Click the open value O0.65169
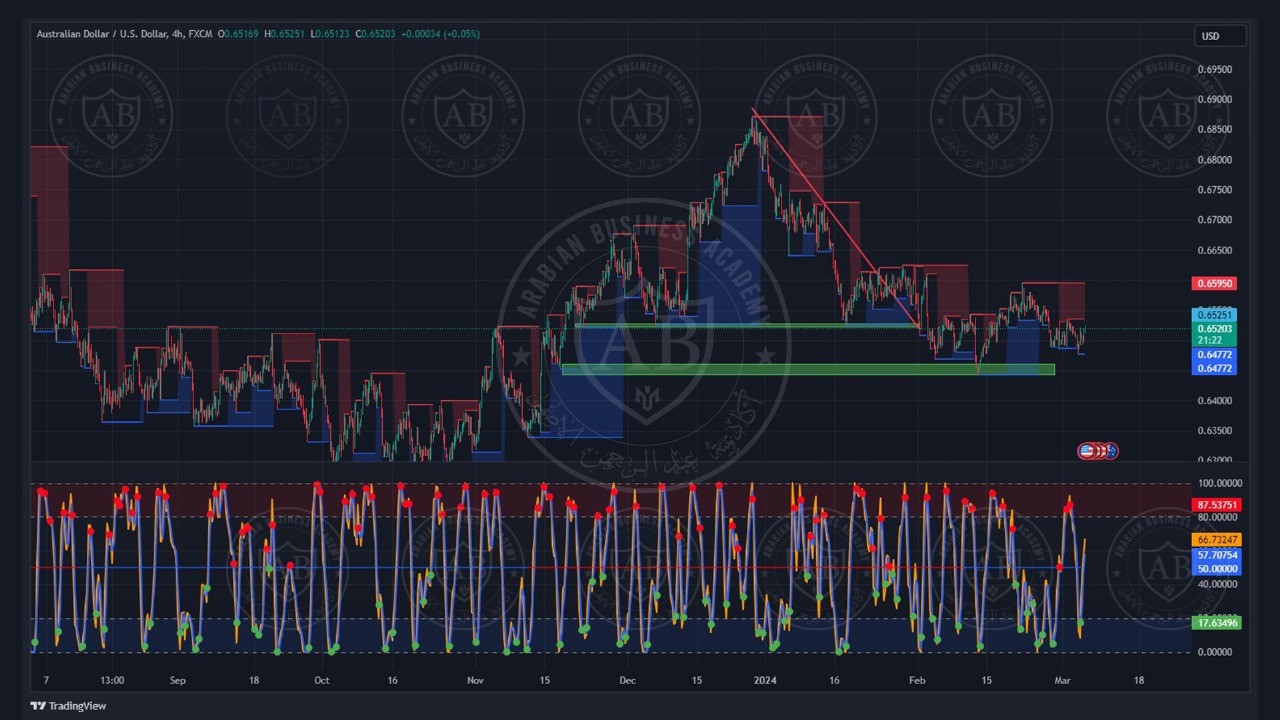This screenshot has width=1280, height=720. point(238,34)
